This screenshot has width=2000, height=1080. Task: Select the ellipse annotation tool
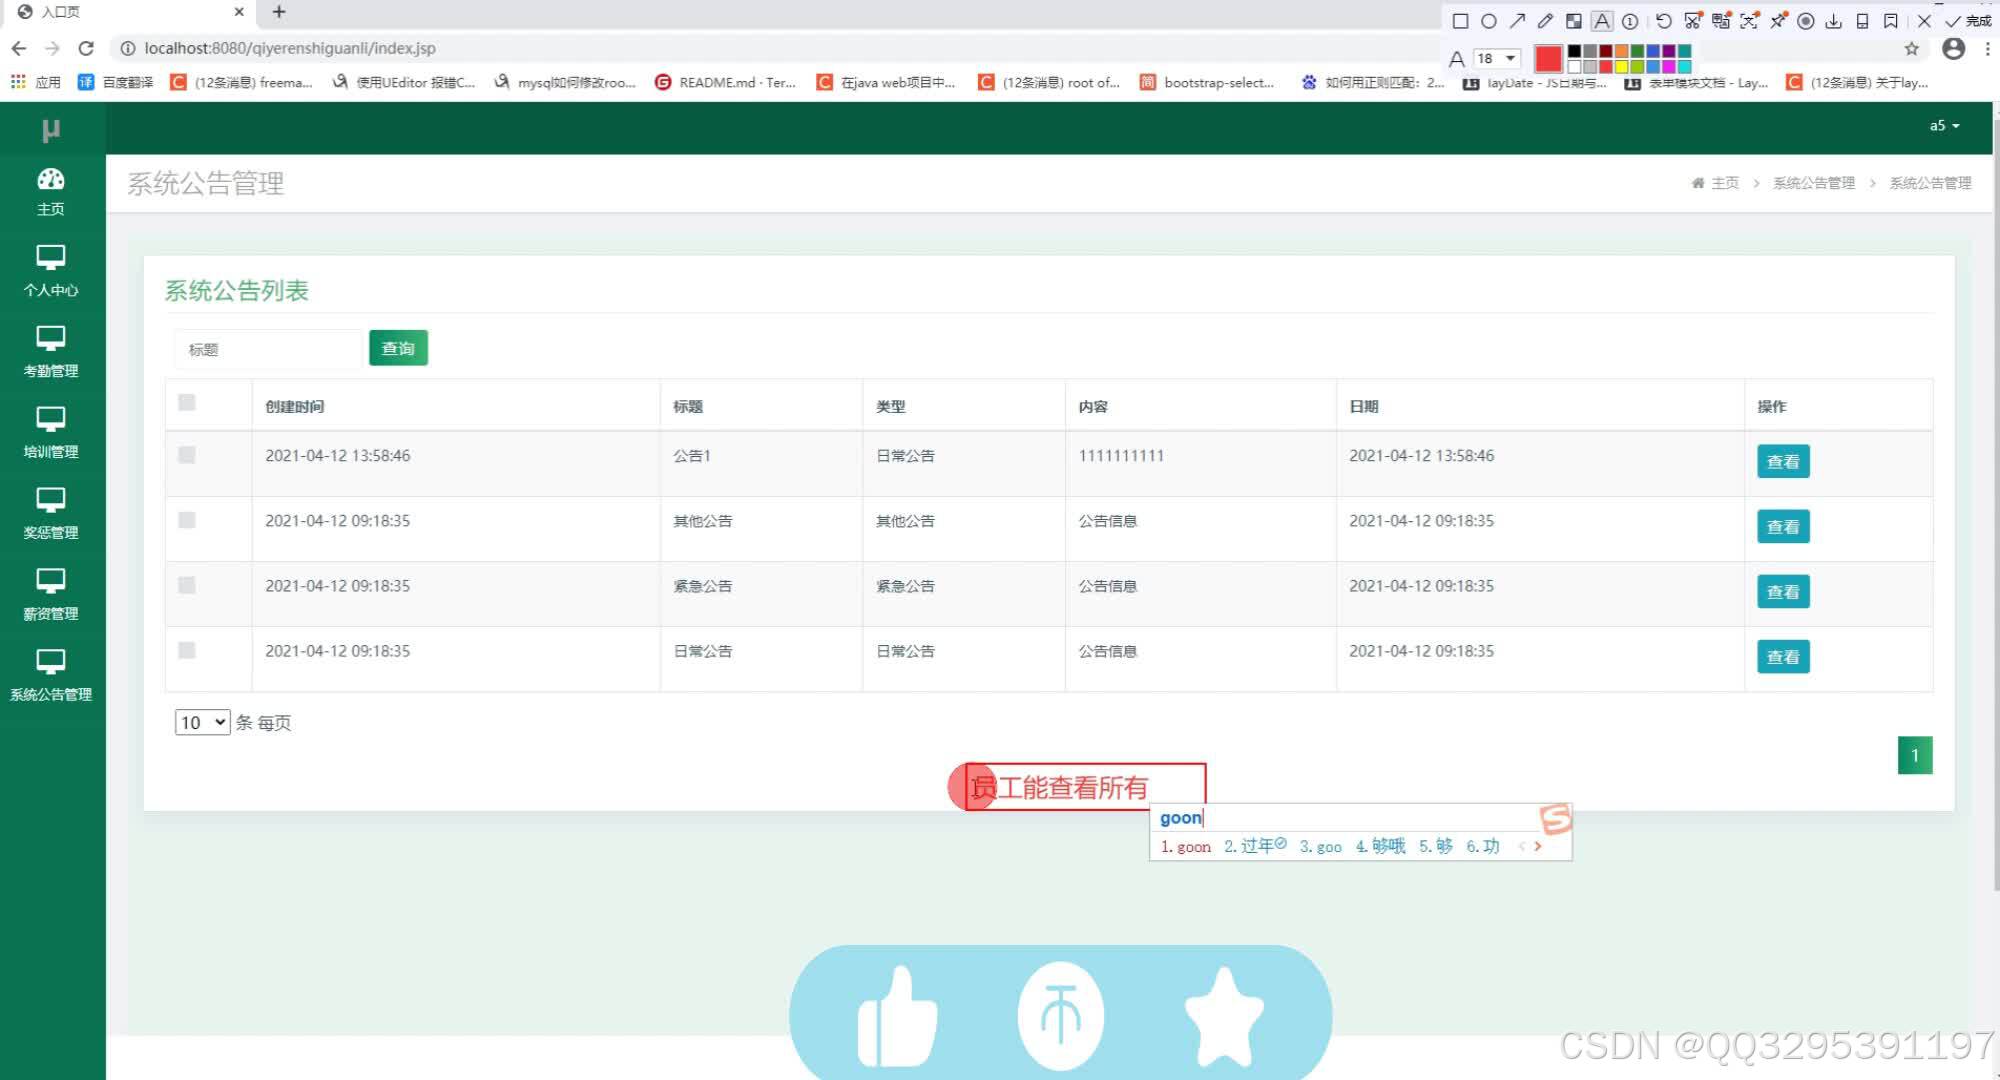click(x=1488, y=21)
